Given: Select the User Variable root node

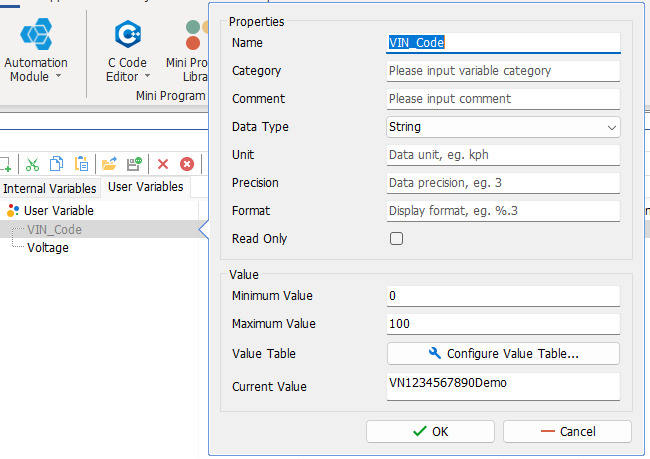Looking at the screenshot, I should click(x=58, y=210).
